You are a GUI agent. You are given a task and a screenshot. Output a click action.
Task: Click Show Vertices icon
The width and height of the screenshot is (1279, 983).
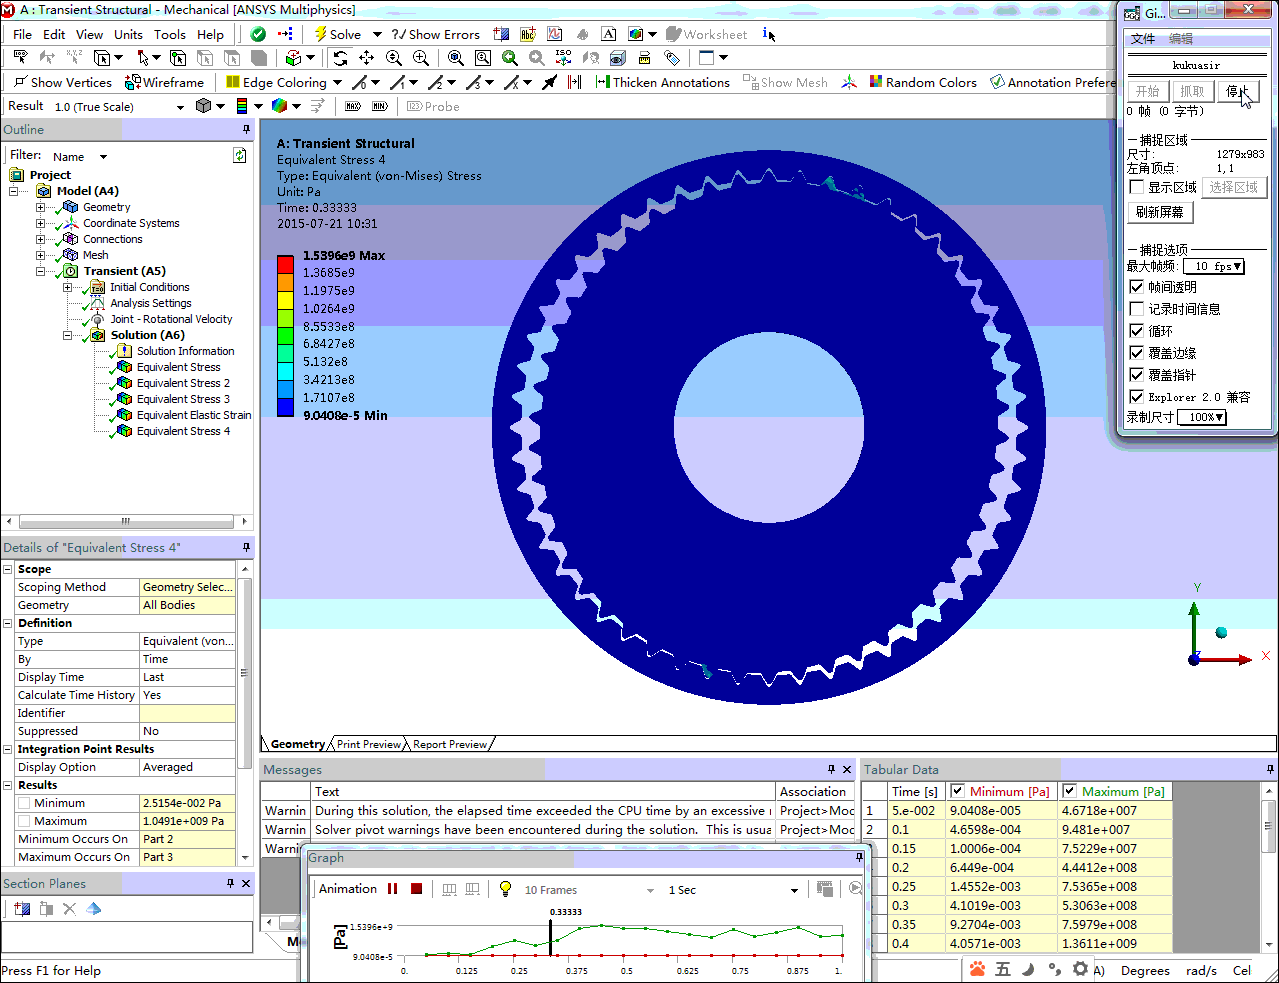(x=20, y=82)
